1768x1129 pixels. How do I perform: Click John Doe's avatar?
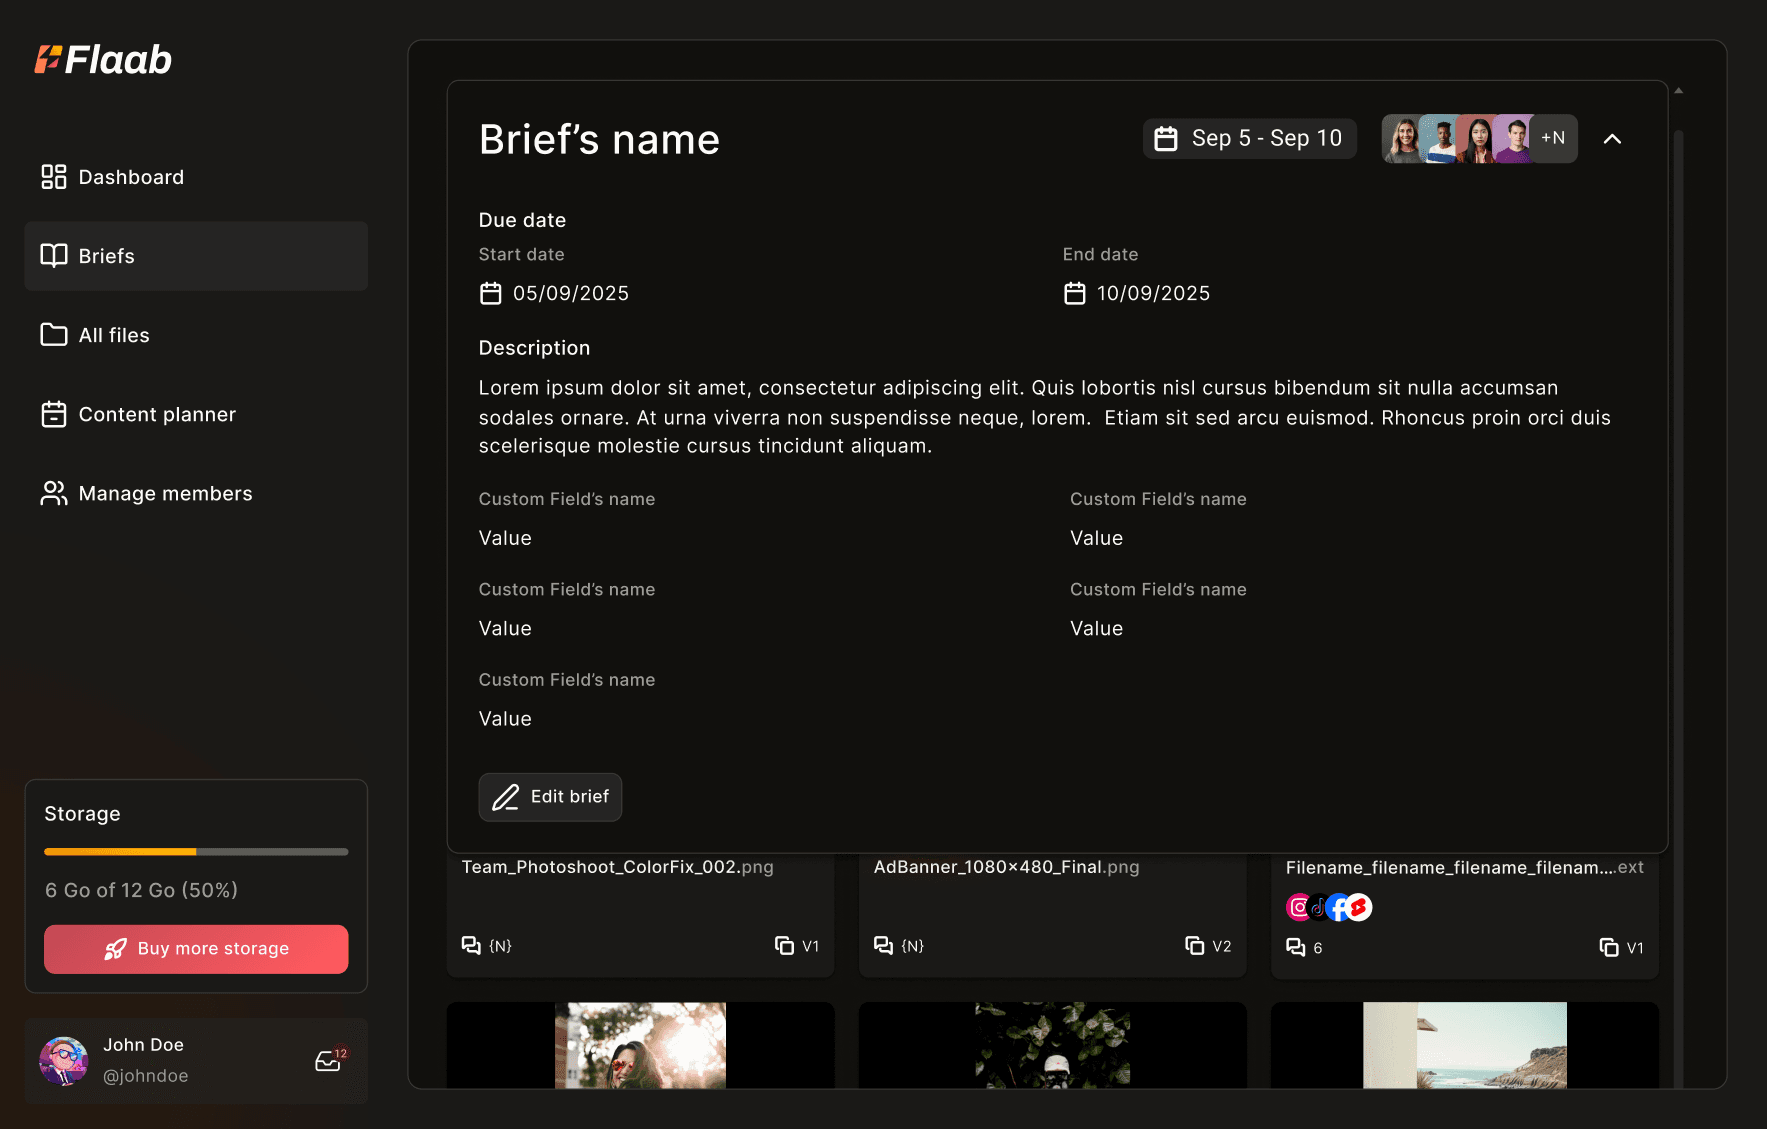pos(63,1061)
